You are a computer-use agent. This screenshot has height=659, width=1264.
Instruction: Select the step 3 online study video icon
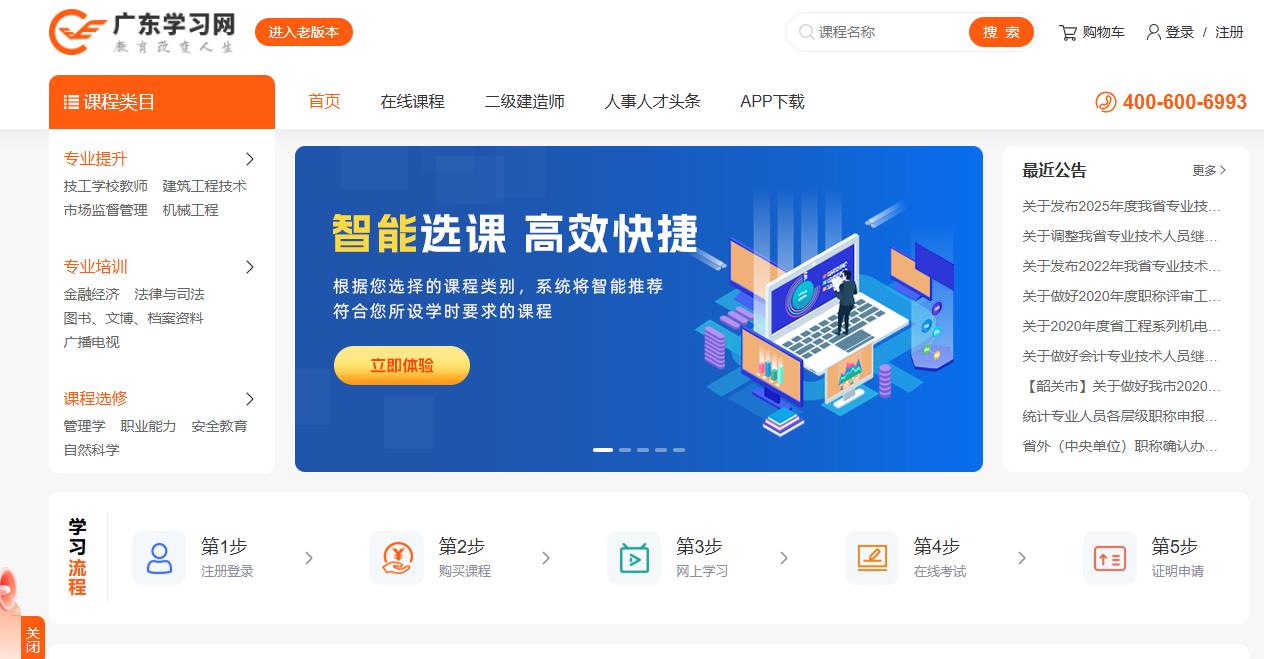[x=634, y=558]
